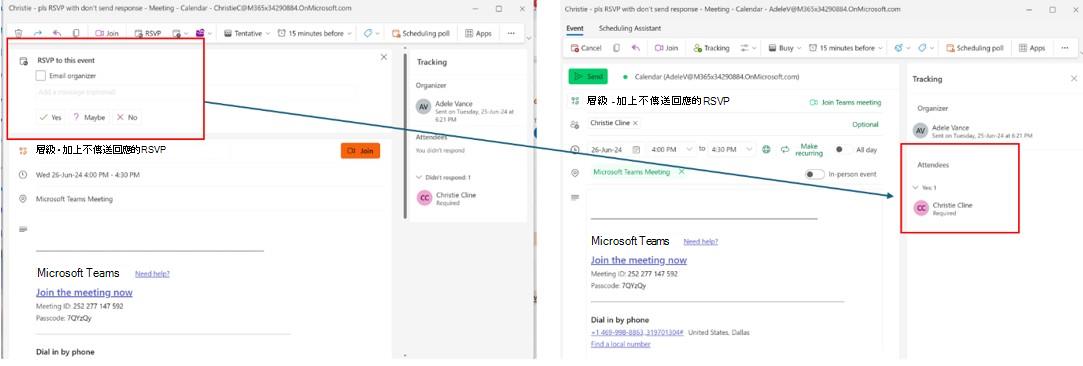Click the forward arrow icon in Christie's window
The width and height of the screenshot is (1083, 366).
click(x=37, y=32)
